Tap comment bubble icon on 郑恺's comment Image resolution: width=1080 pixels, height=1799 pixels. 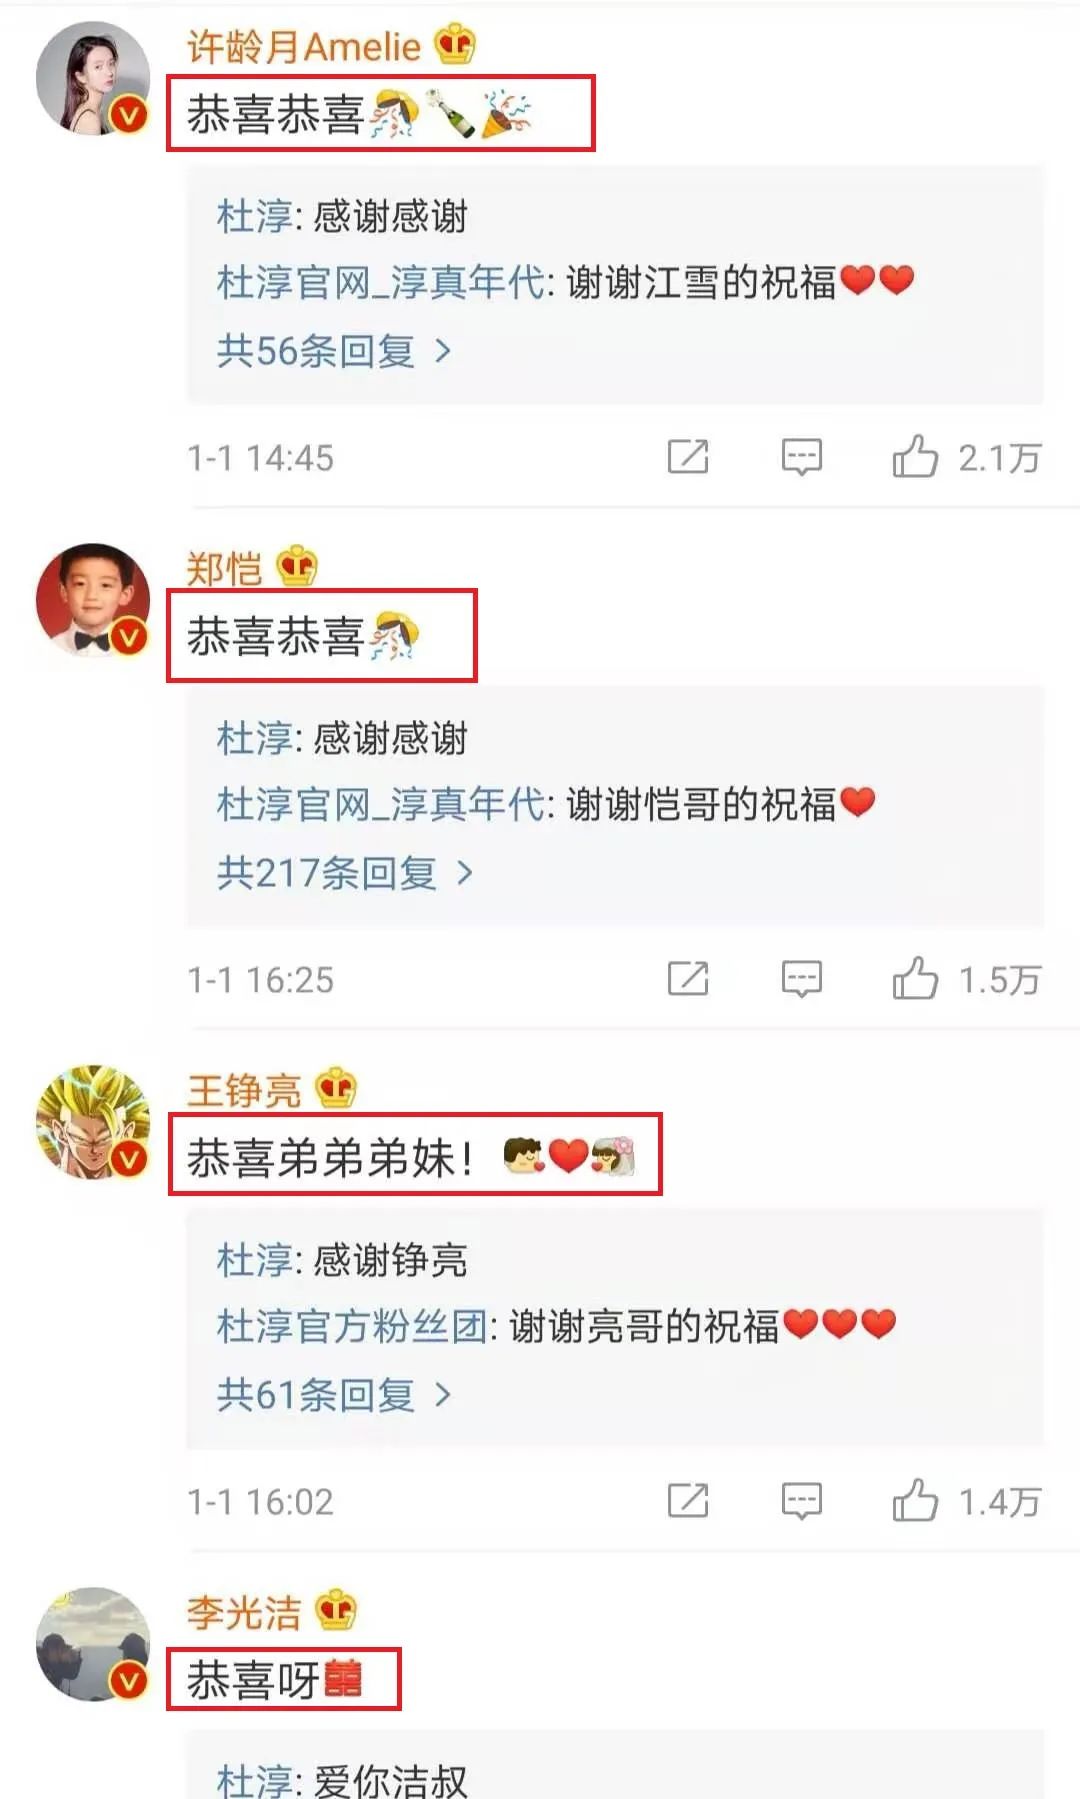click(x=801, y=979)
